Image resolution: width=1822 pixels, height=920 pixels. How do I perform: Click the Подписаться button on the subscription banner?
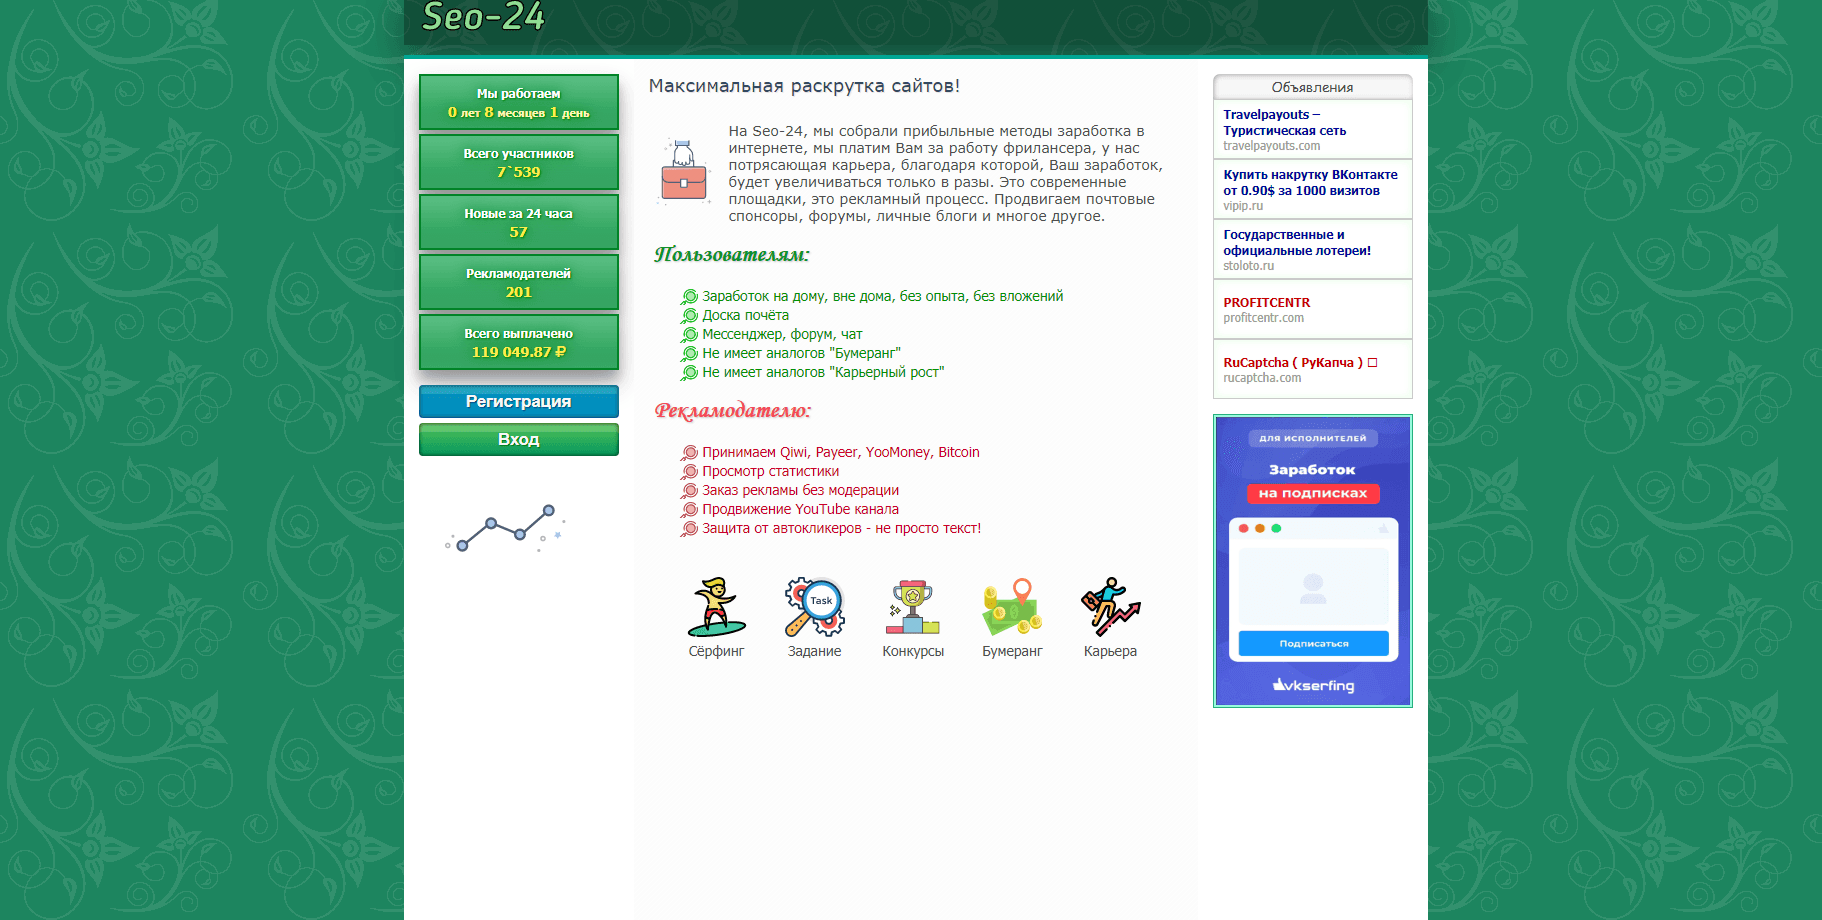[1313, 643]
